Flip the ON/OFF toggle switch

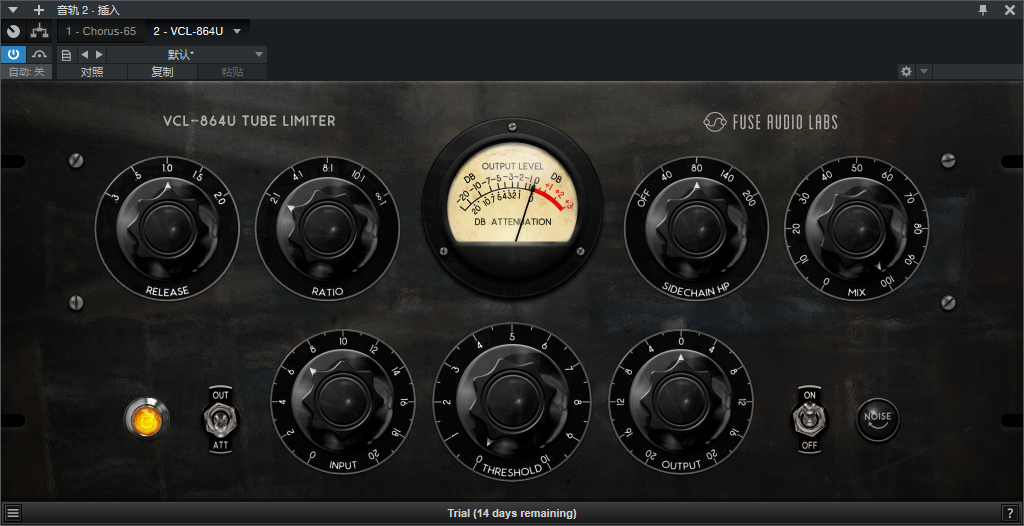tap(809, 419)
